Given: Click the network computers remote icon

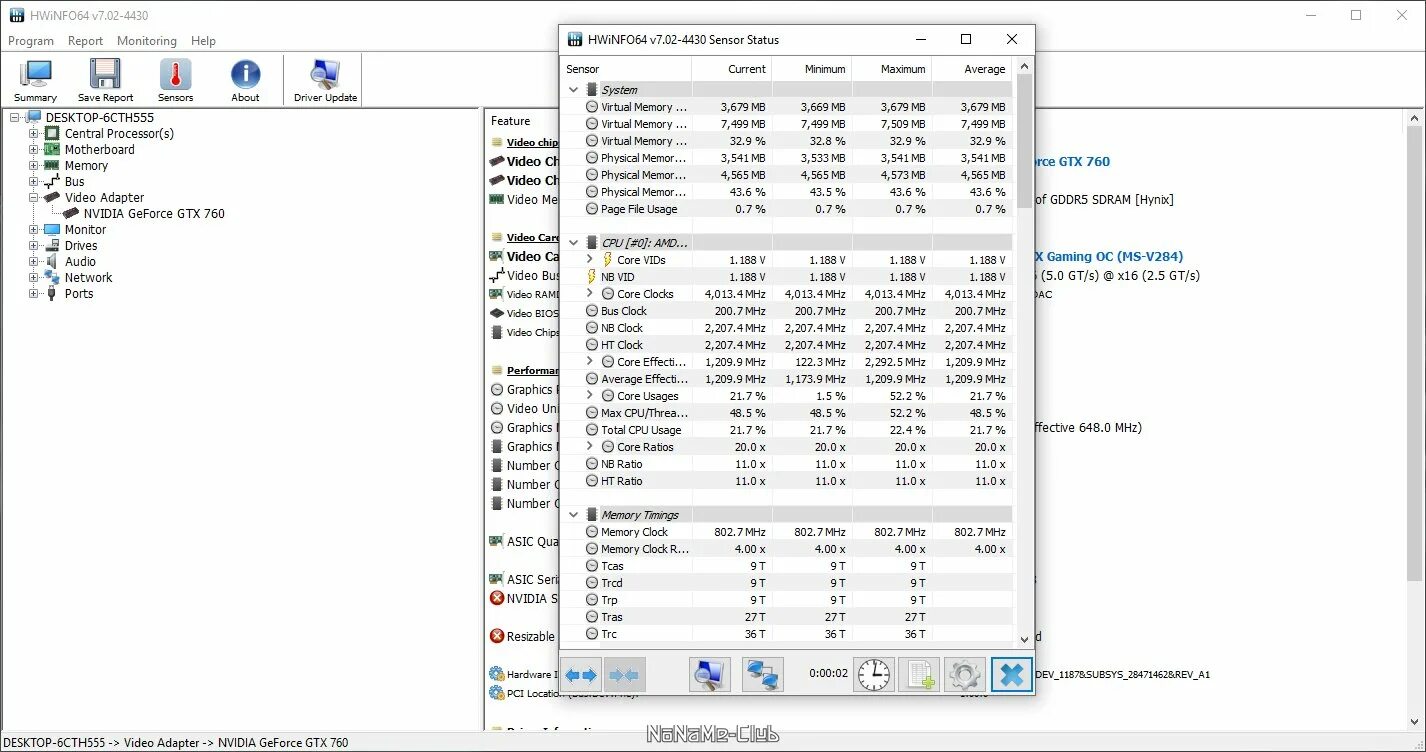Looking at the screenshot, I should 763,675.
